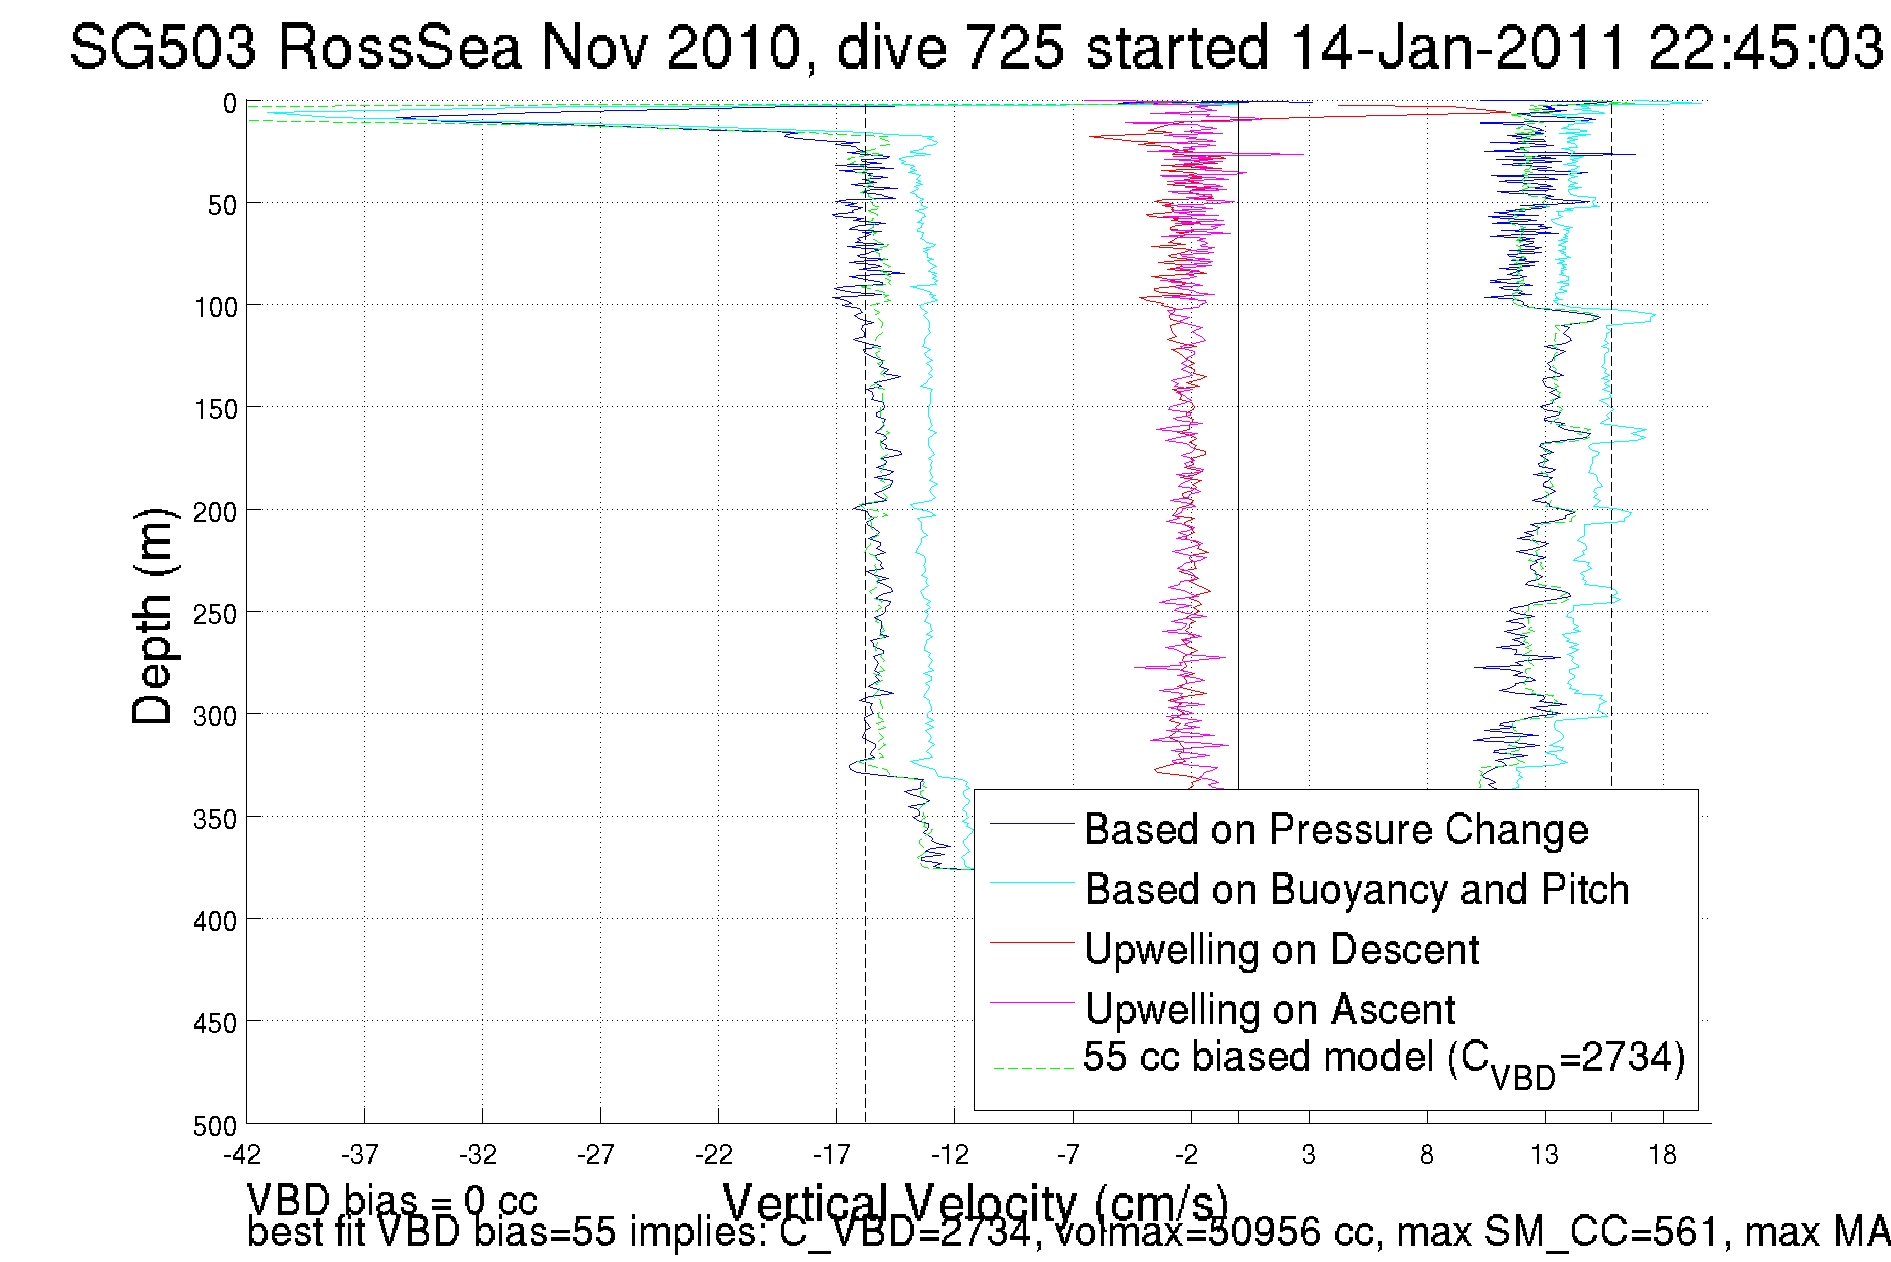Click the -42 tick label on velocity axis
Image resolution: width=1891 pixels, height=1262 pixels.
242,1155
